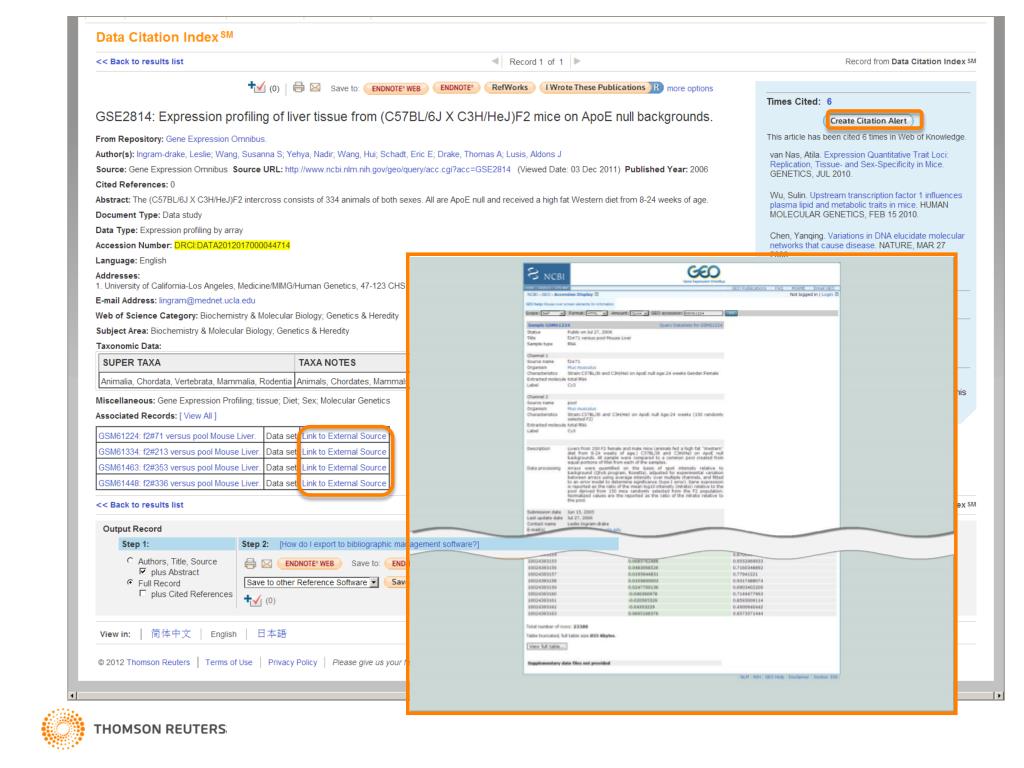Open Gene Expression Omnibus repository link
The height and width of the screenshot is (768, 1024).
tap(216, 139)
